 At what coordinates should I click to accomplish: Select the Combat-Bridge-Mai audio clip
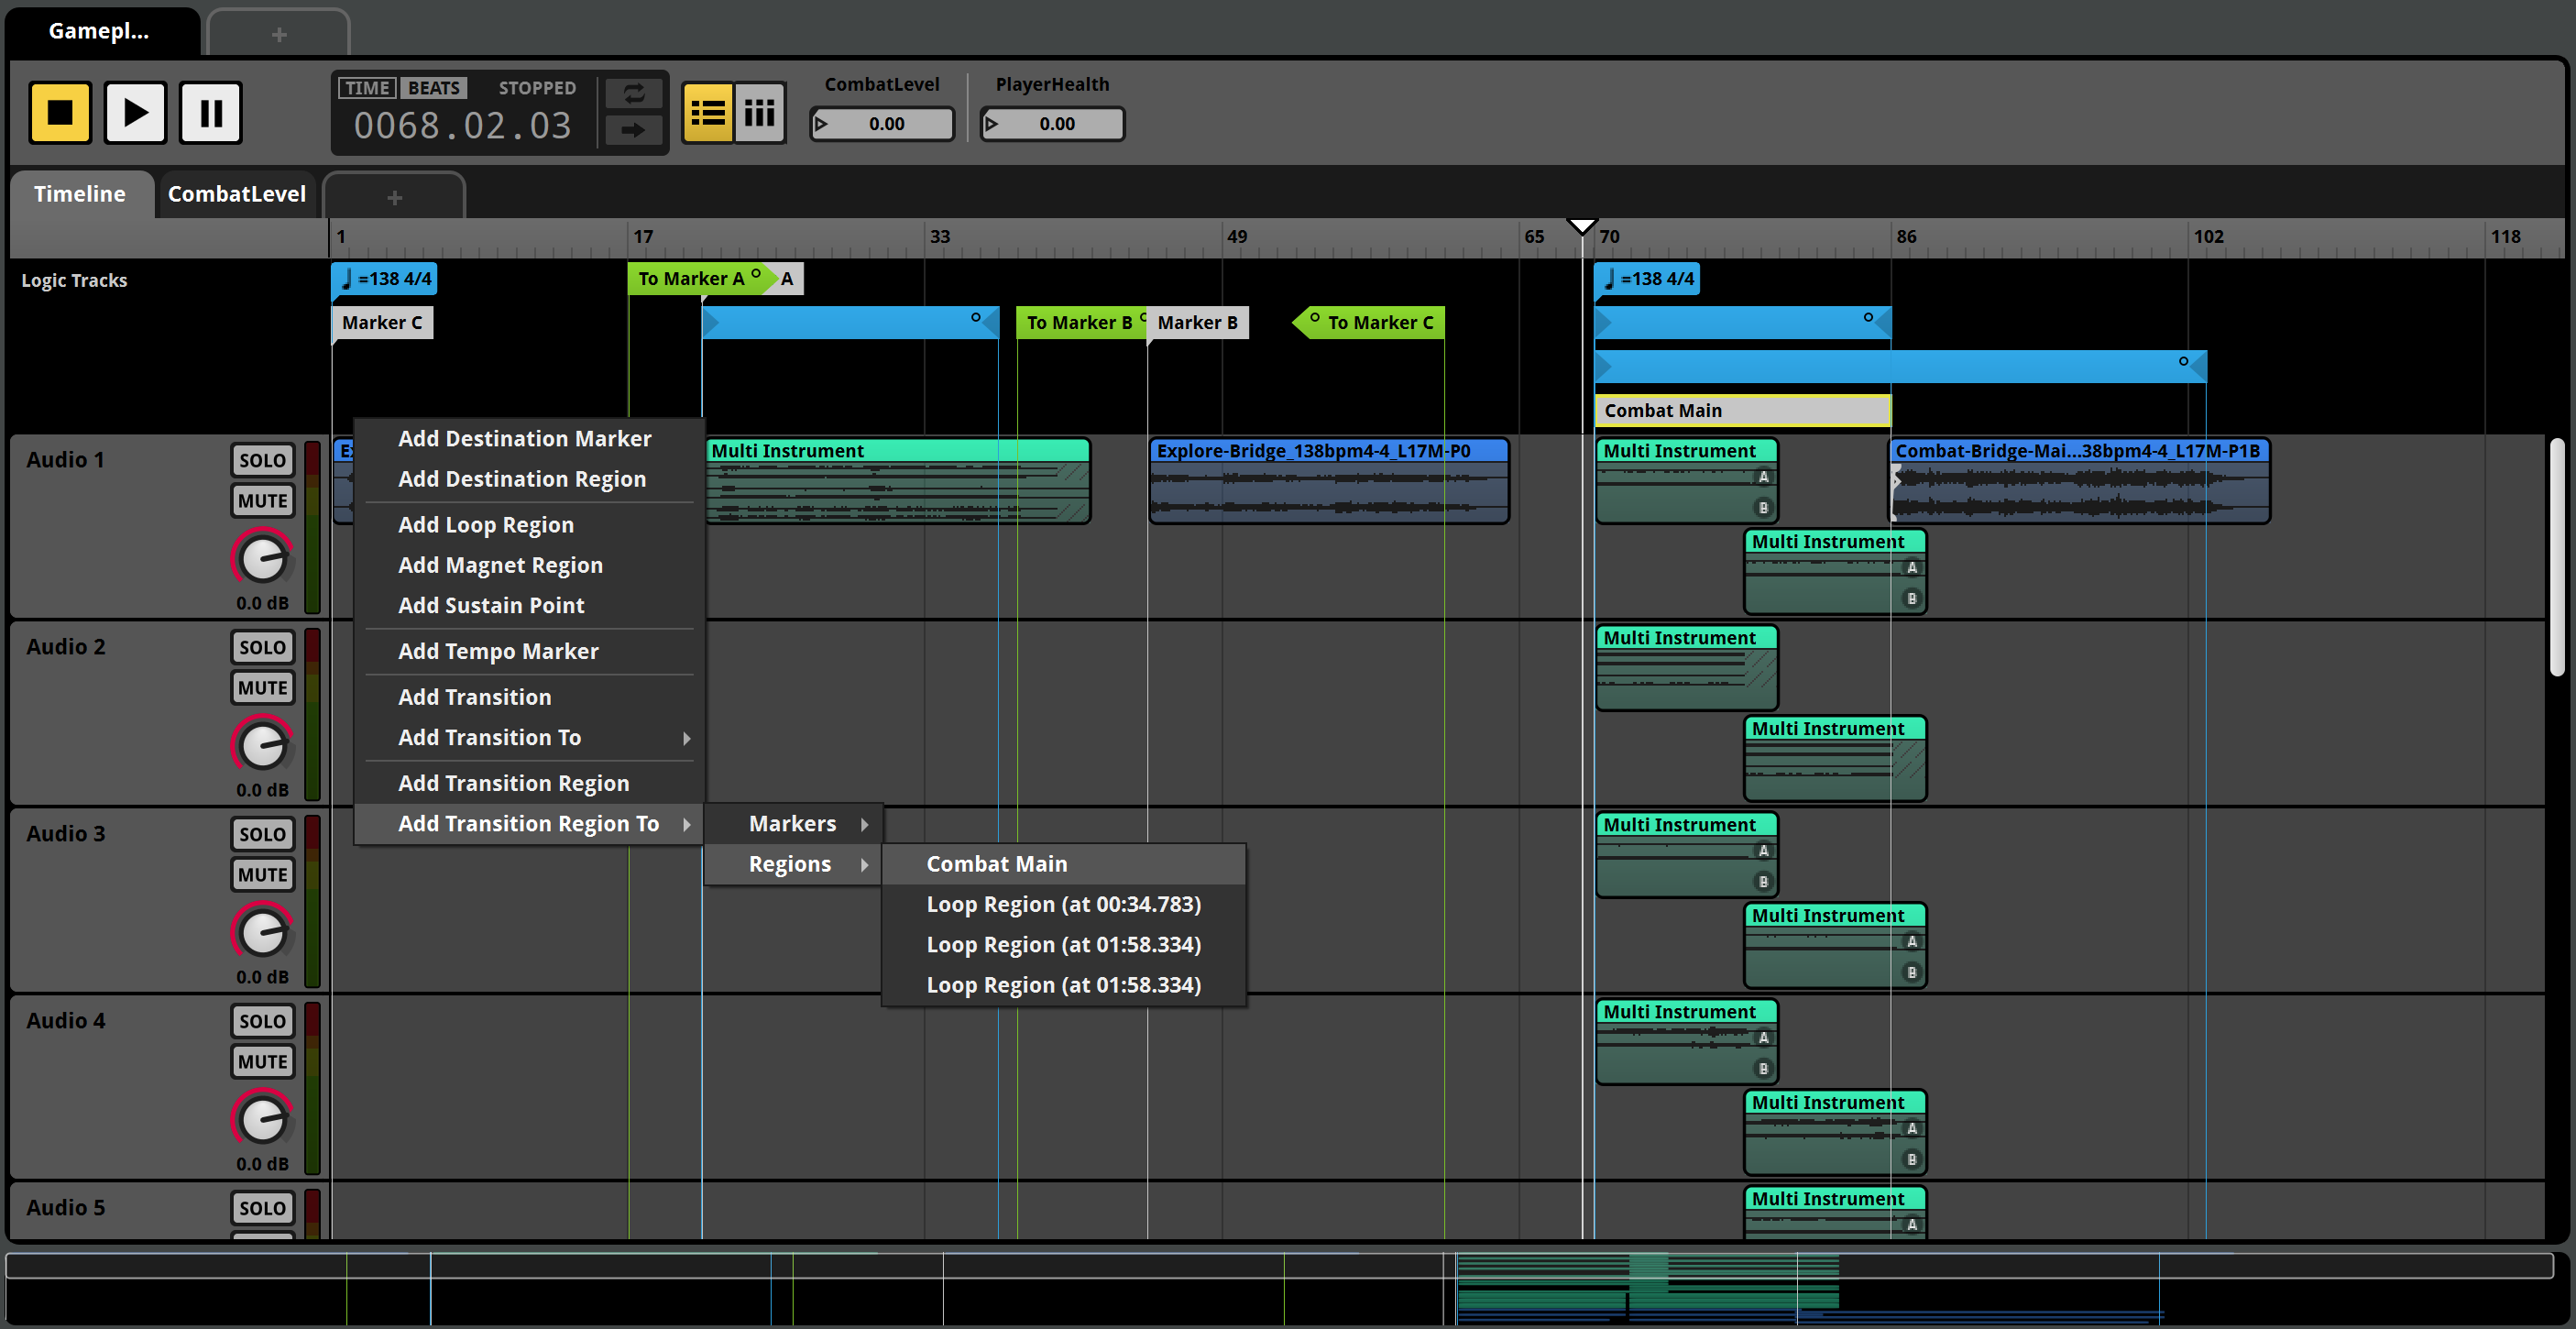pyautogui.click(x=2079, y=481)
